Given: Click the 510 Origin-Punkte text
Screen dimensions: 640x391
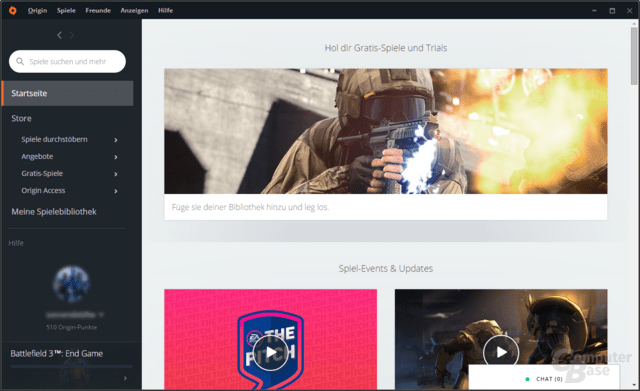Looking at the screenshot, I should pos(71,327).
